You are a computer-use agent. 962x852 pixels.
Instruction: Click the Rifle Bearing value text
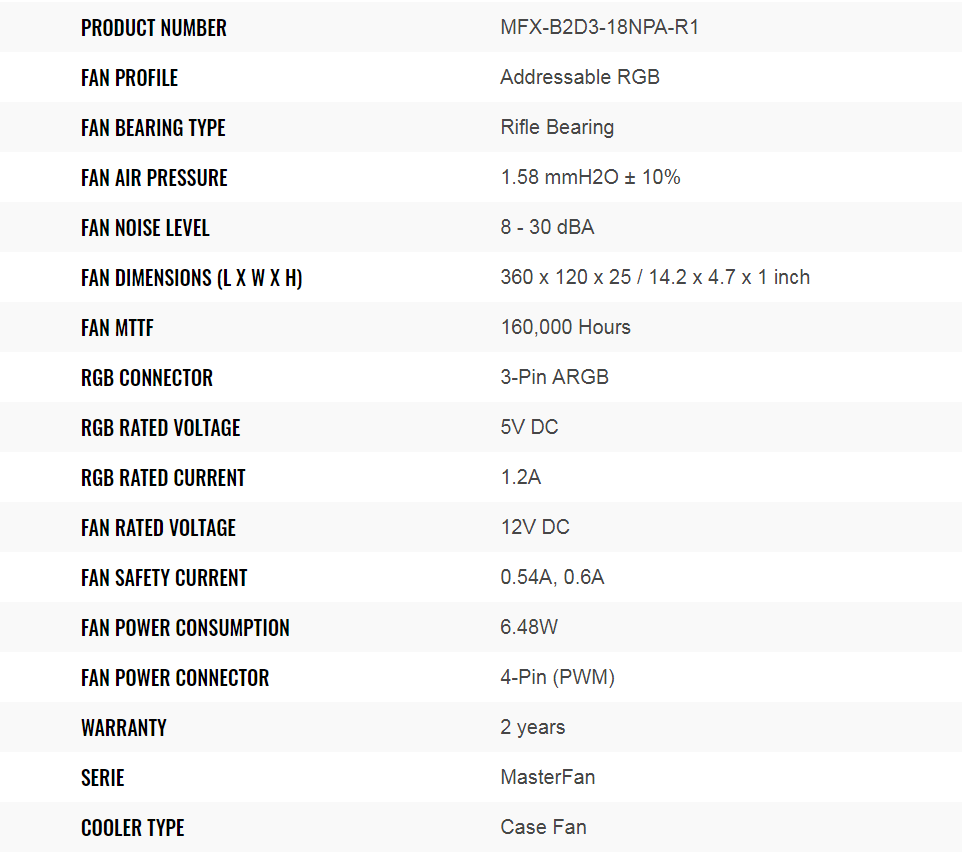point(557,128)
